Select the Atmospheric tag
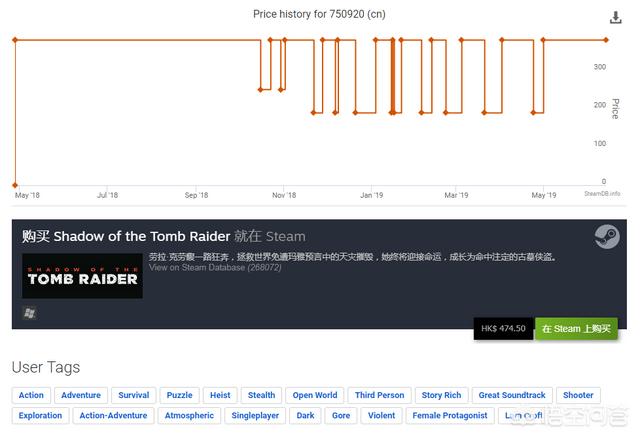Viewport: 640px width, 438px height. pos(189,416)
